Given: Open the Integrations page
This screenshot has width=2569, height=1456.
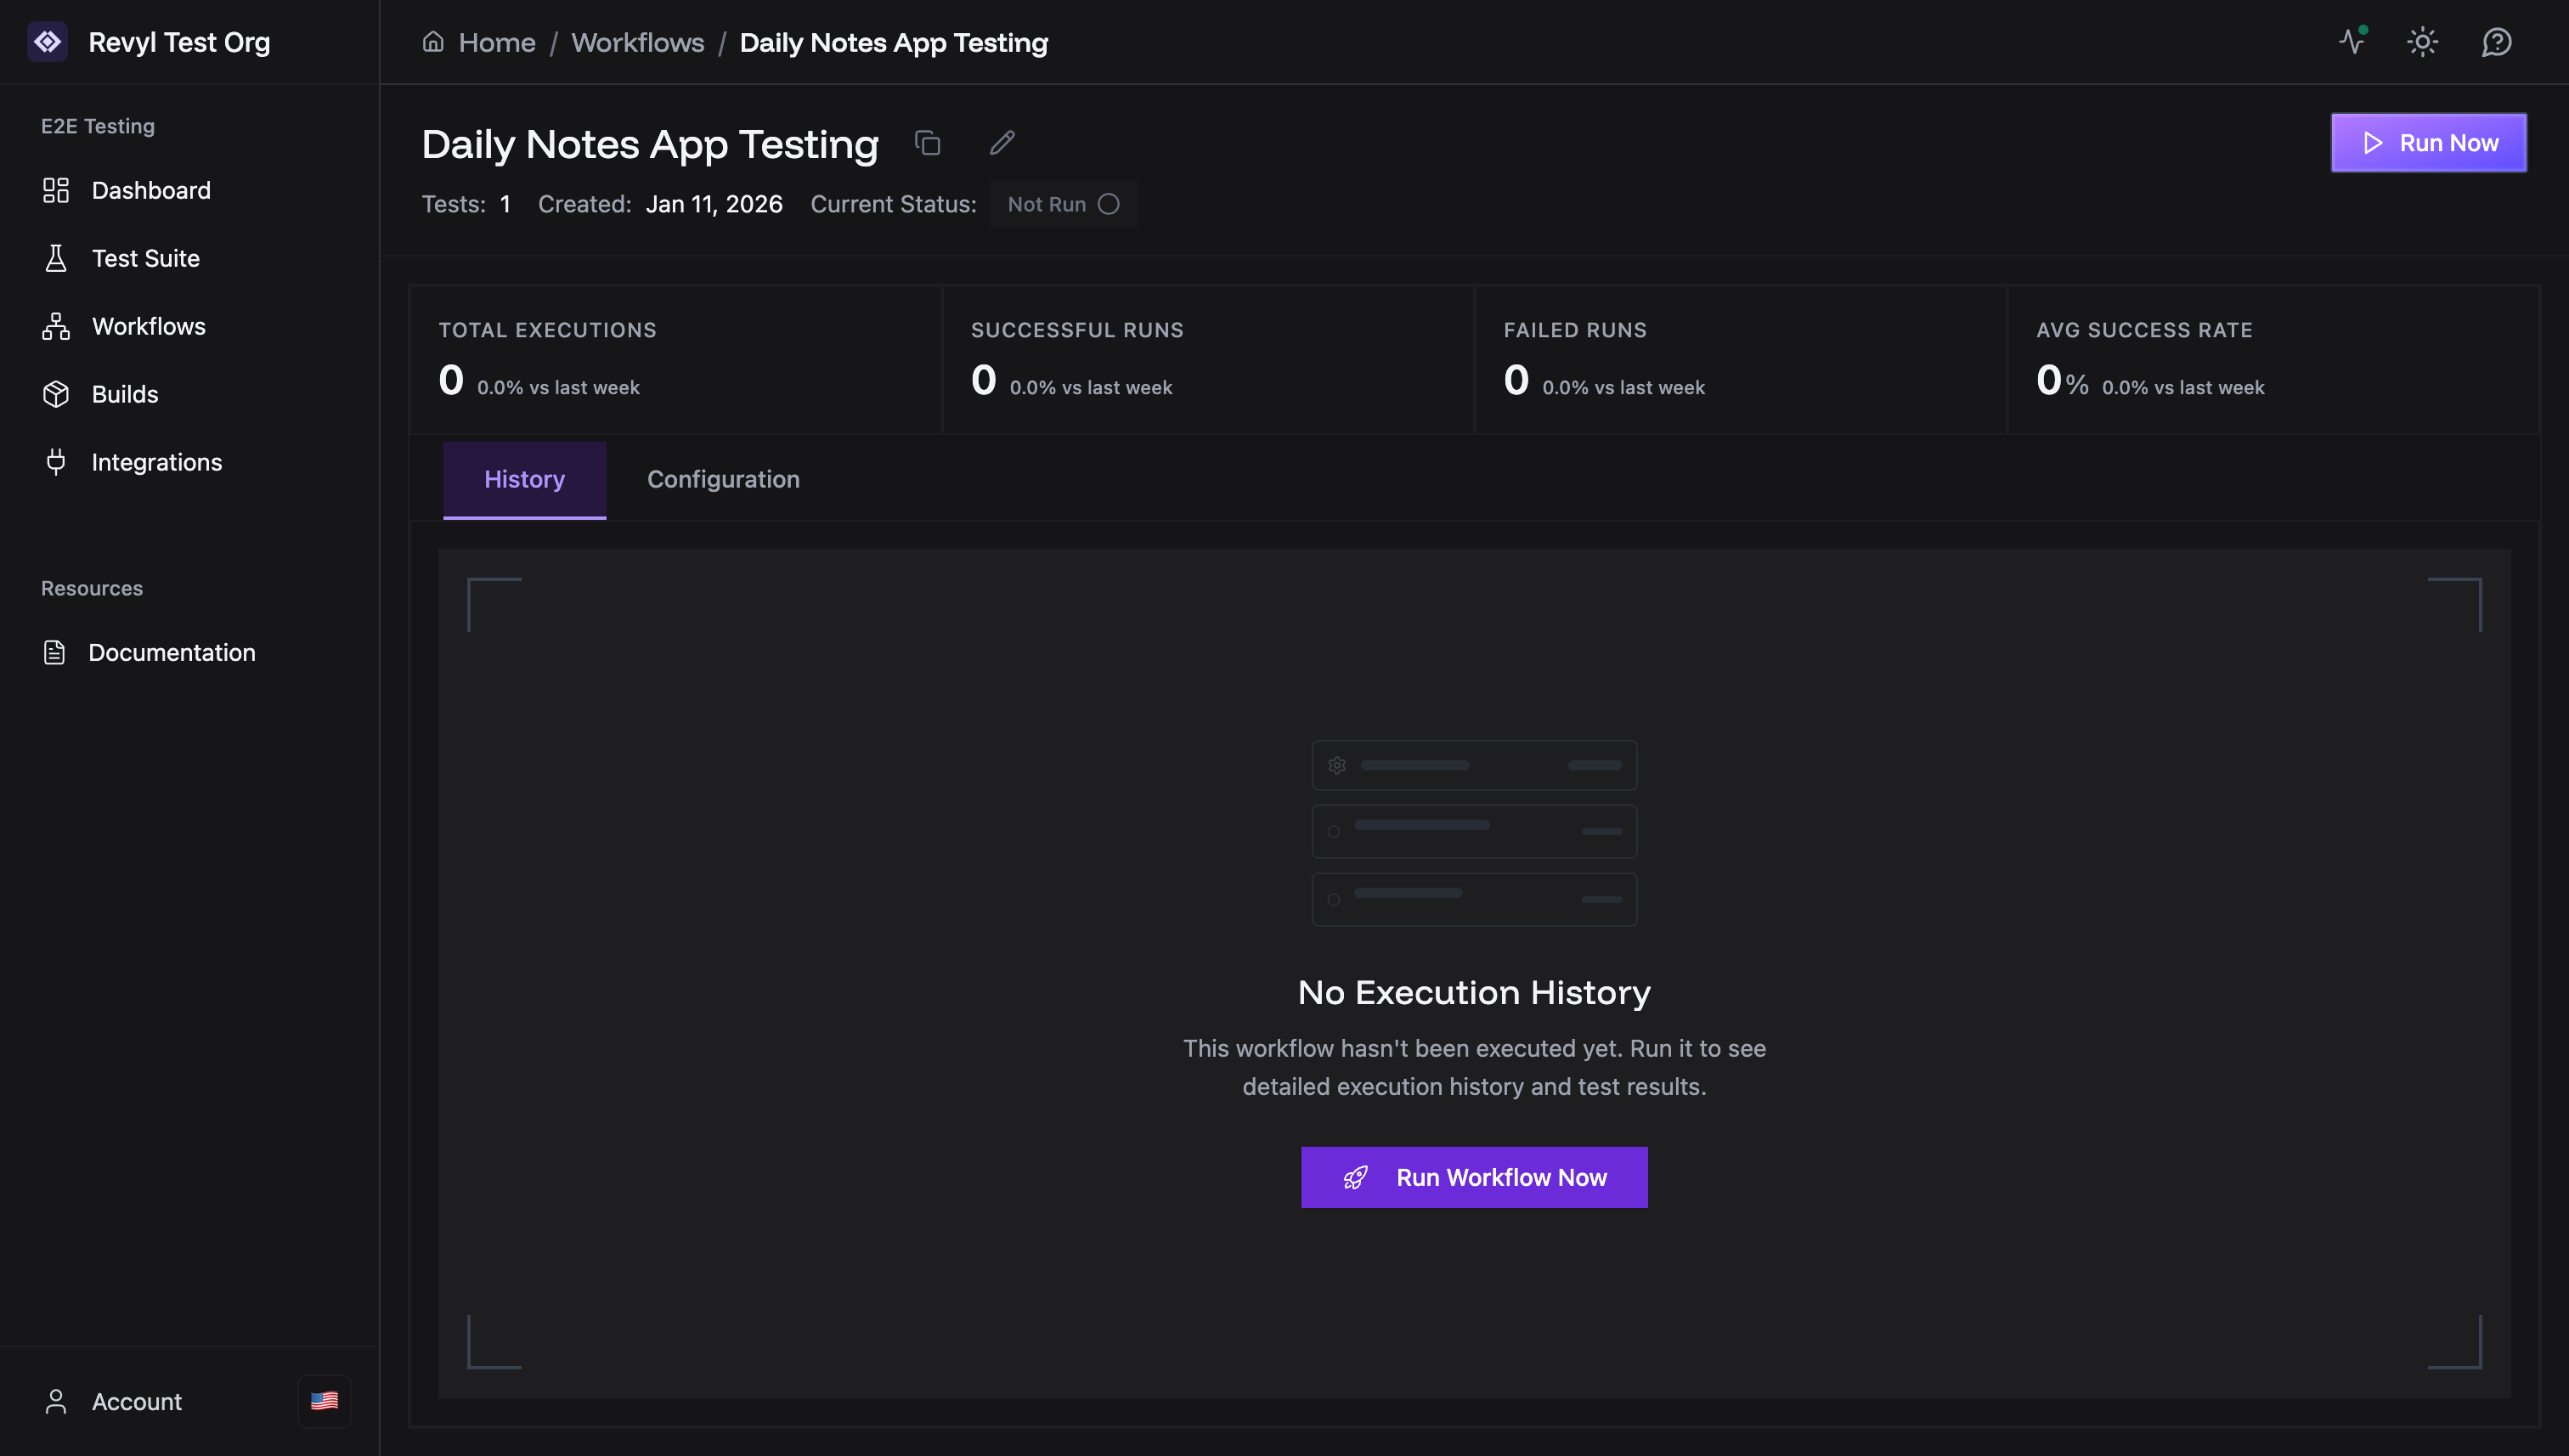Looking at the screenshot, I should [157, 462].
